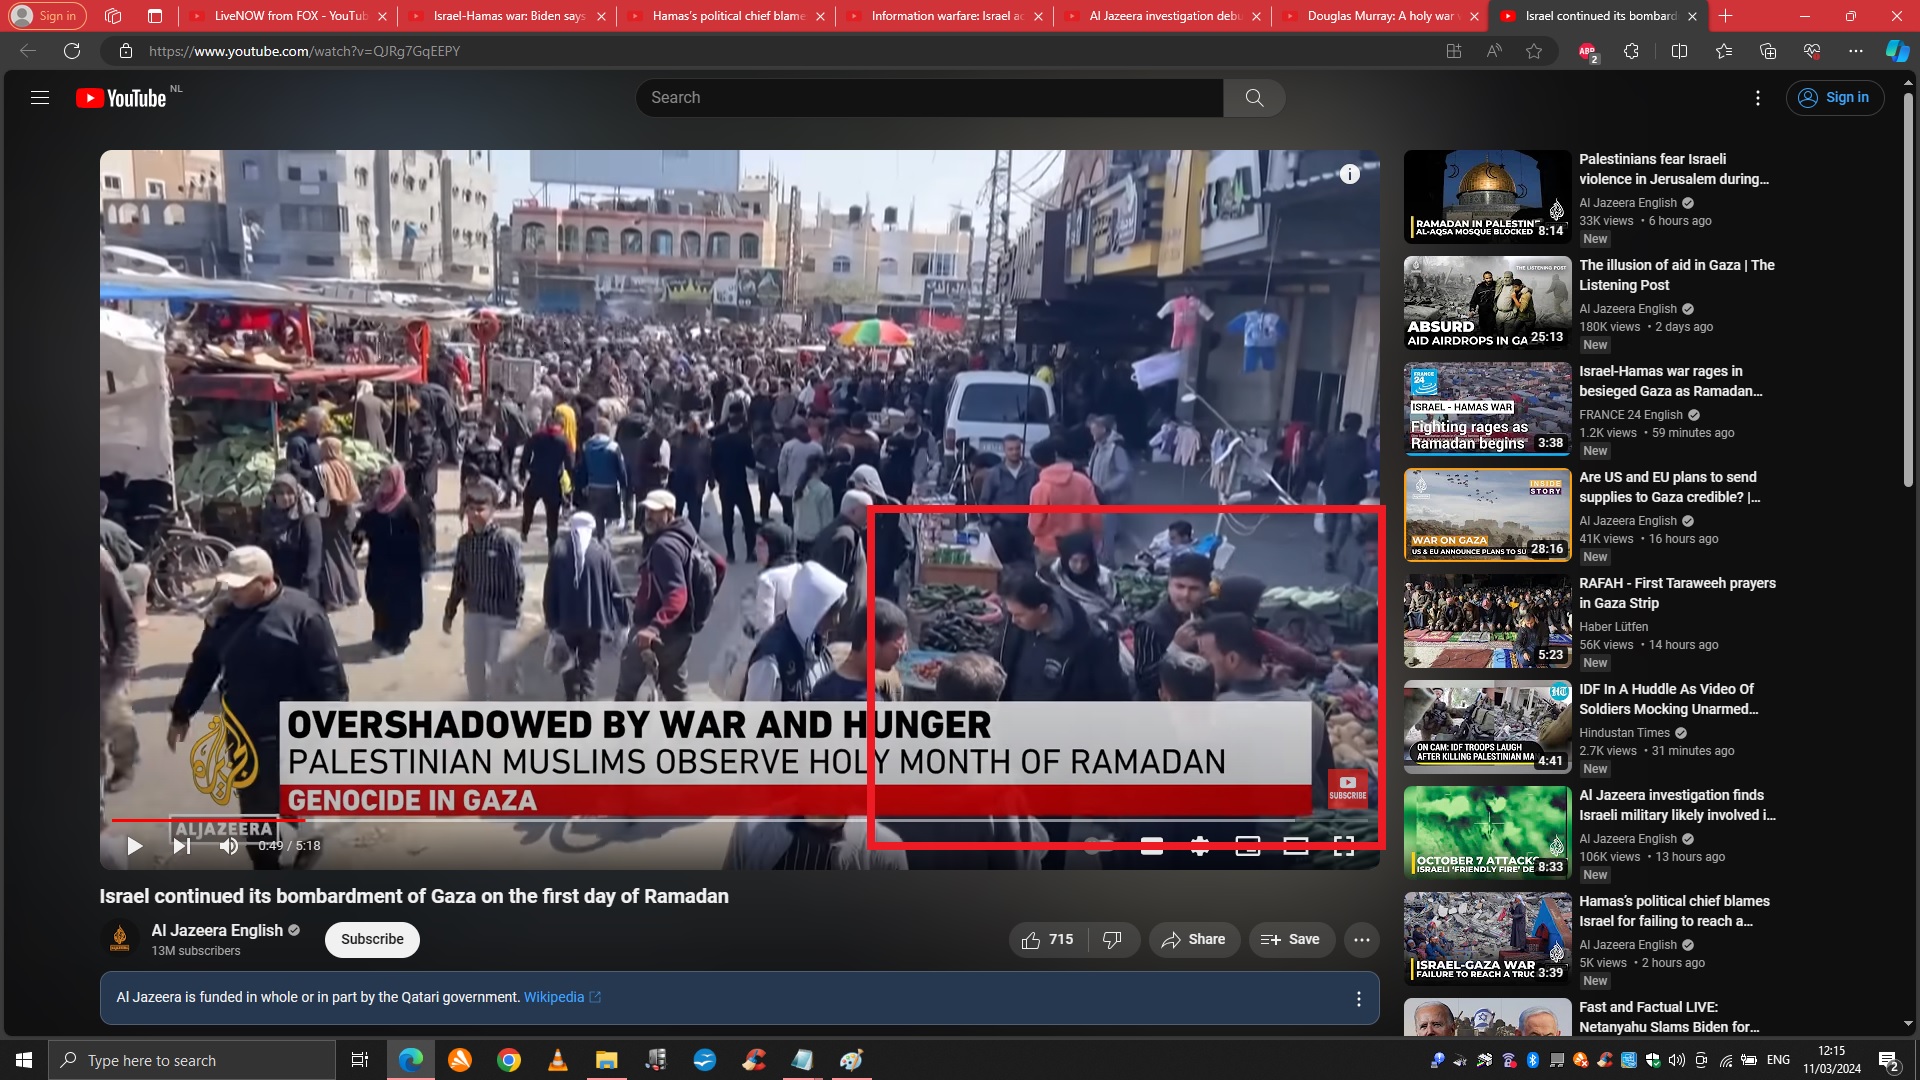Enter fullscreen mode

point(1344,846)
